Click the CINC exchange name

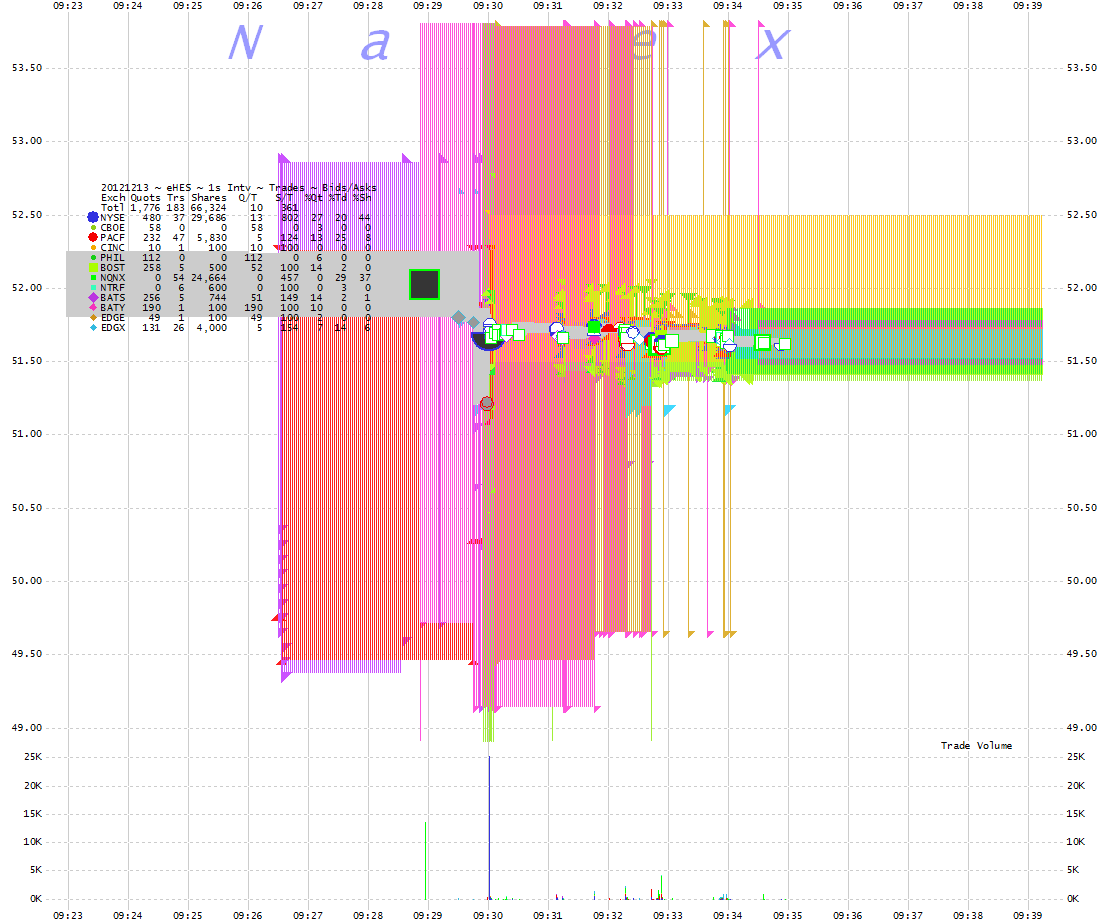[x=112, y=247]
